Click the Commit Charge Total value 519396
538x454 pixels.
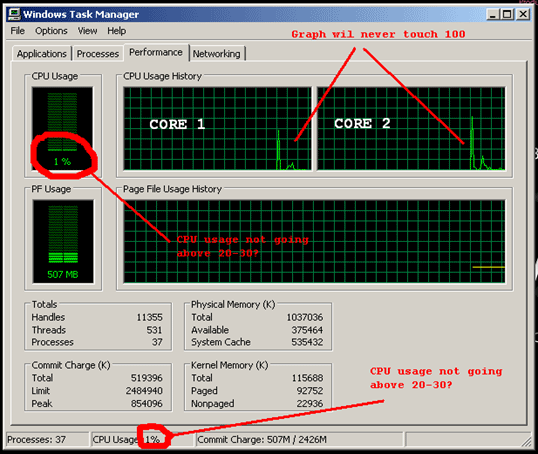point(147,378)
